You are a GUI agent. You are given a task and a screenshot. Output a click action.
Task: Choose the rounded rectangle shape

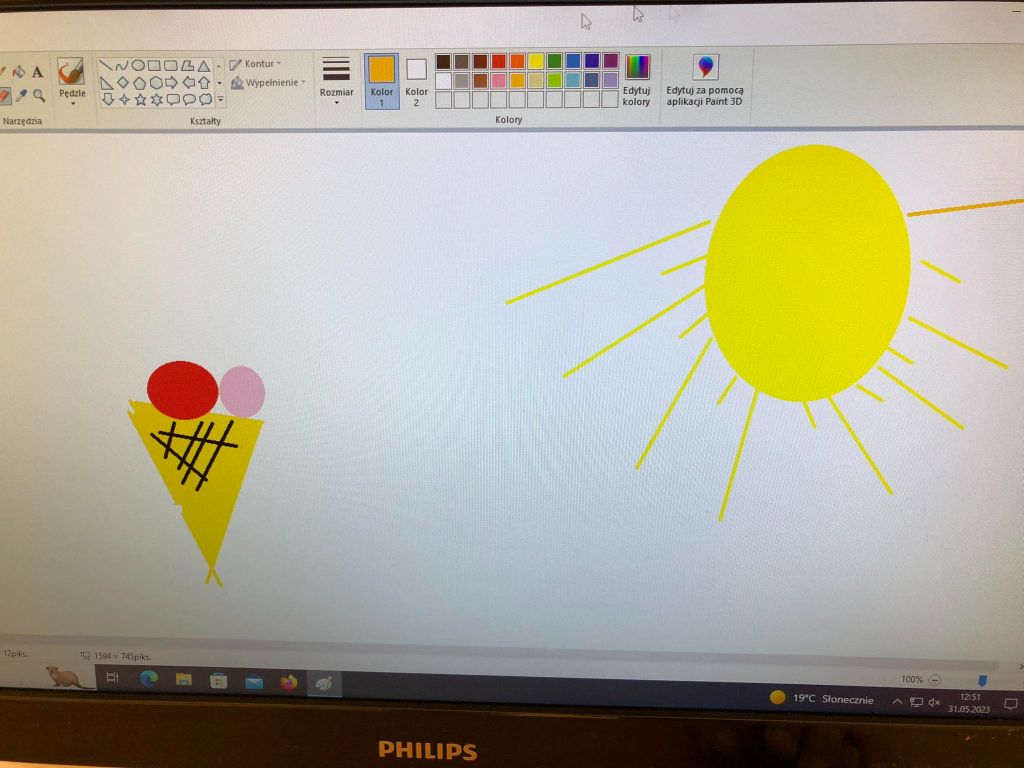click(170, 65)
